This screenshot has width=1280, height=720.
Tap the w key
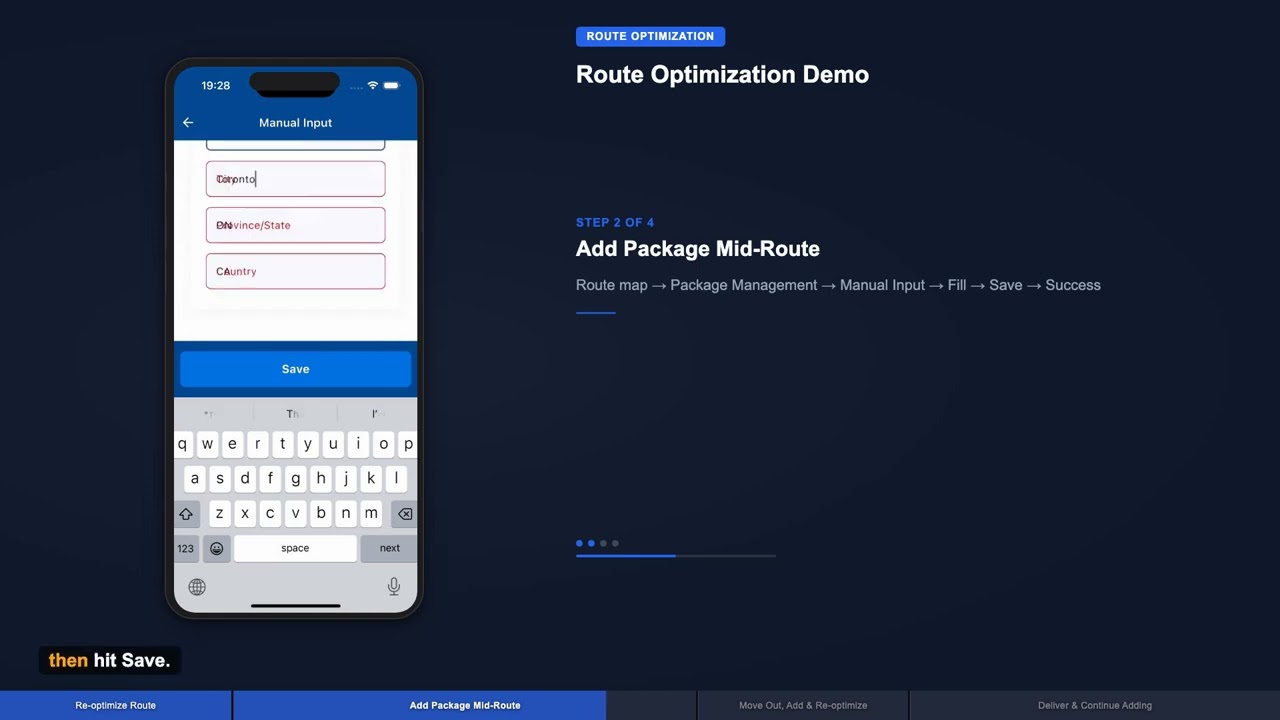pyautogui.click(x=207, y=444)
